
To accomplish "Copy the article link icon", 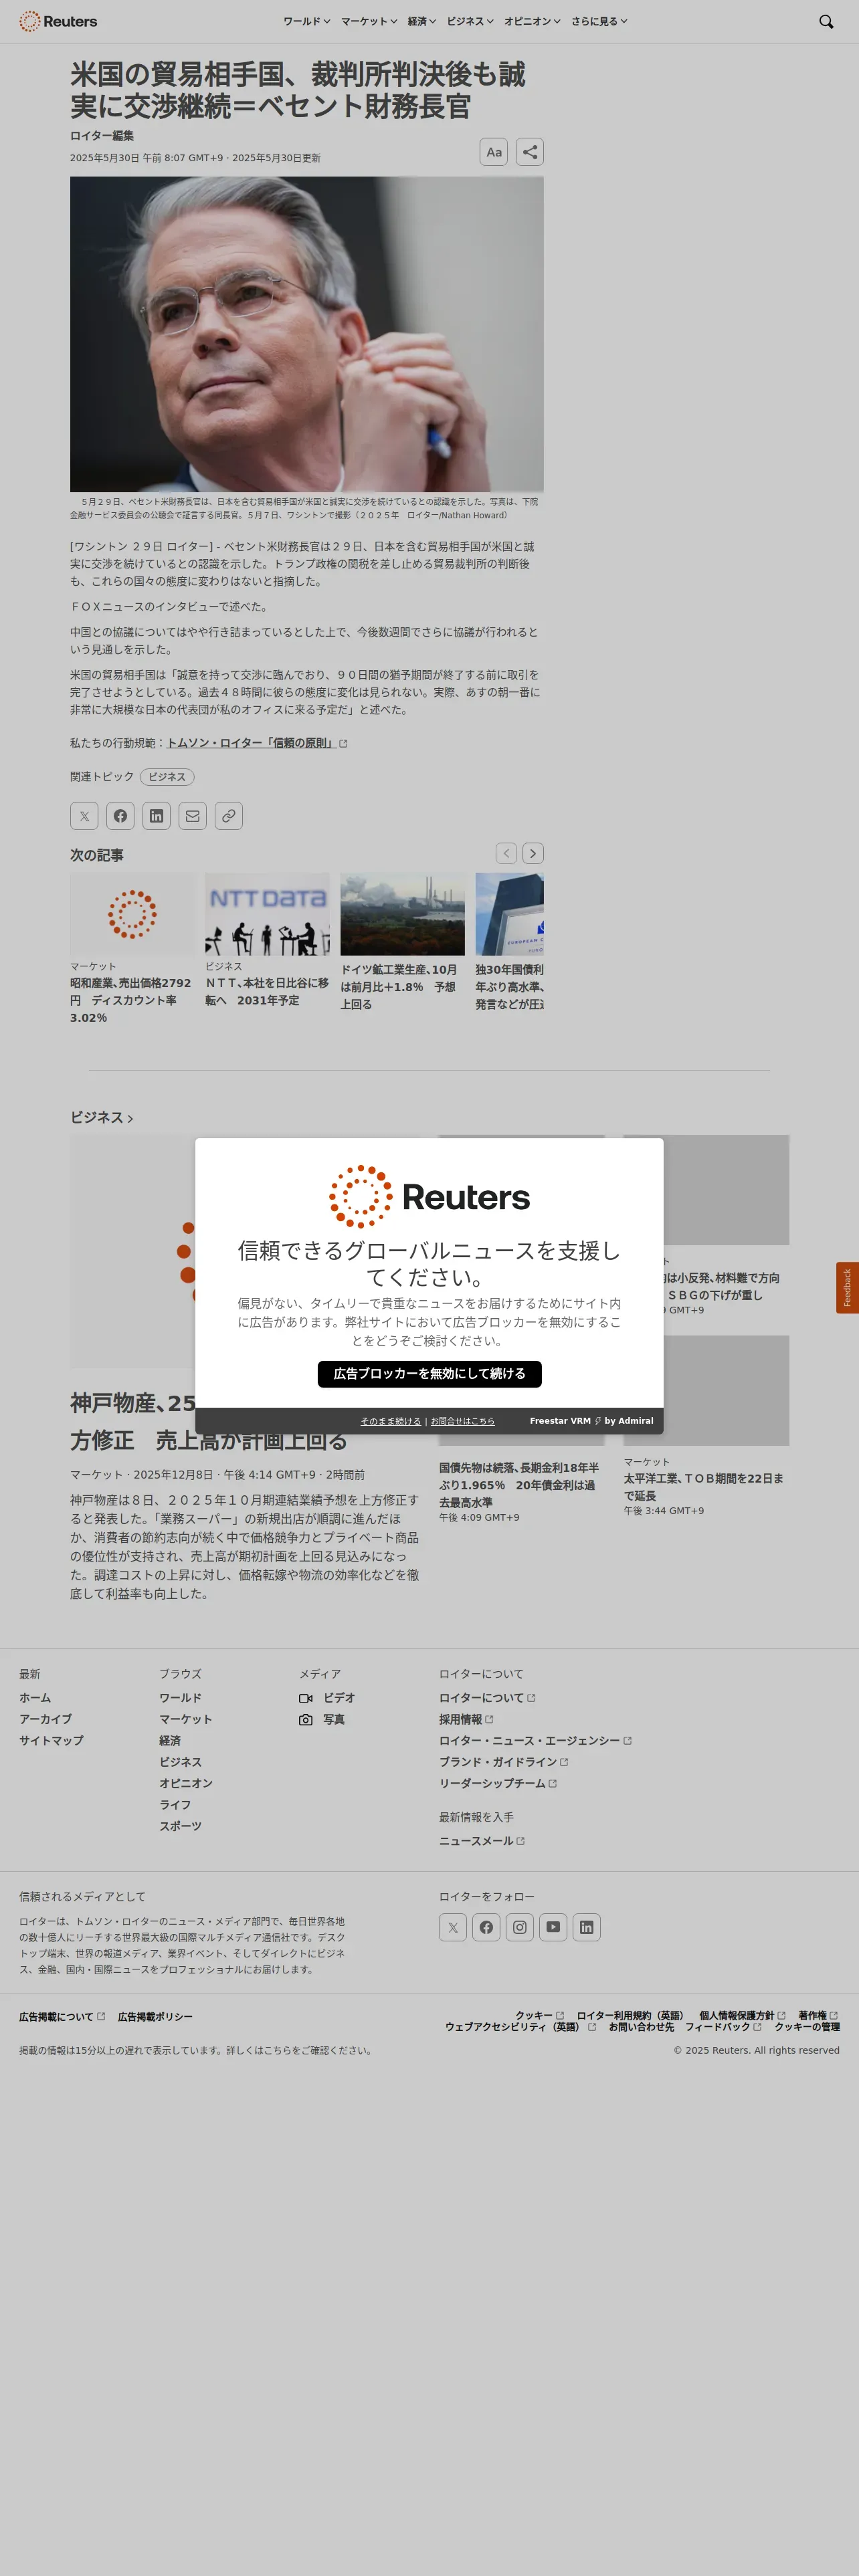I will [x=229, y=816].
